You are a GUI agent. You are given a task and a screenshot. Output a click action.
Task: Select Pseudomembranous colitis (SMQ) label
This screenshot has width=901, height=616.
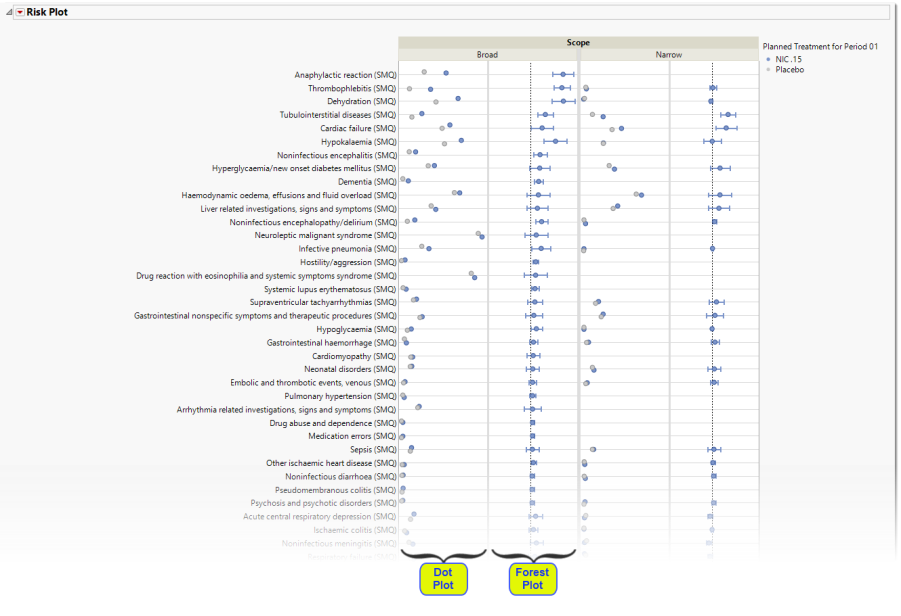[x=336, y=490]
